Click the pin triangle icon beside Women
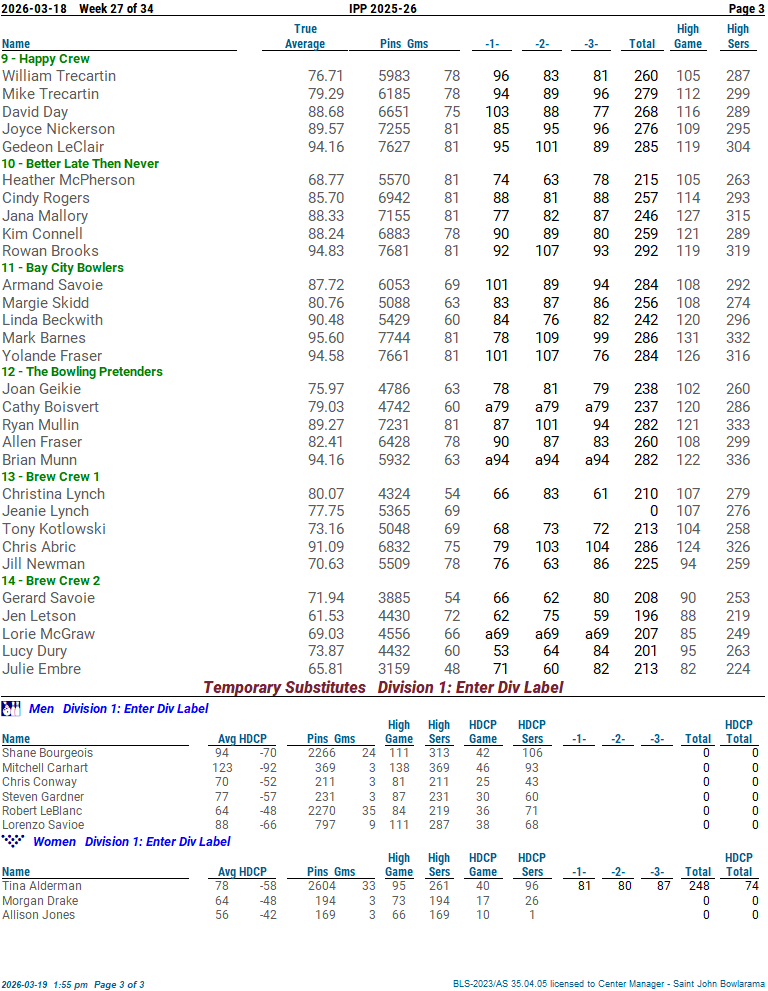The width and height of the screenshot is (768, 991). click(x=13, y=841)
